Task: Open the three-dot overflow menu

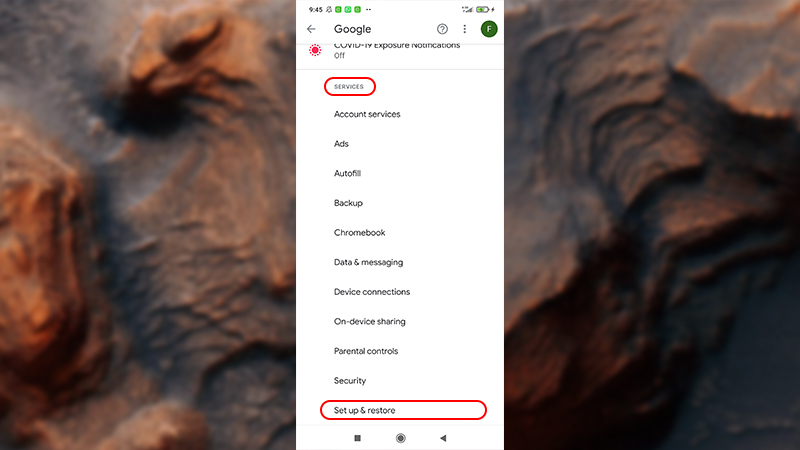Action: coord(465,29)
